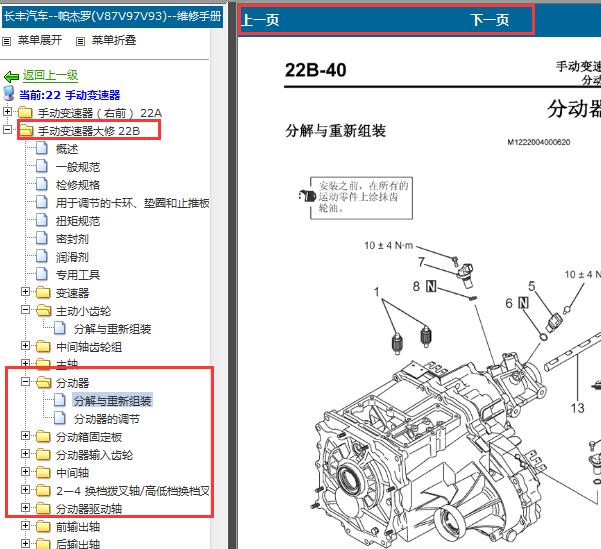Select the 变速器 folder
This screenshot has height=549, width=601.
pos(72,293)
